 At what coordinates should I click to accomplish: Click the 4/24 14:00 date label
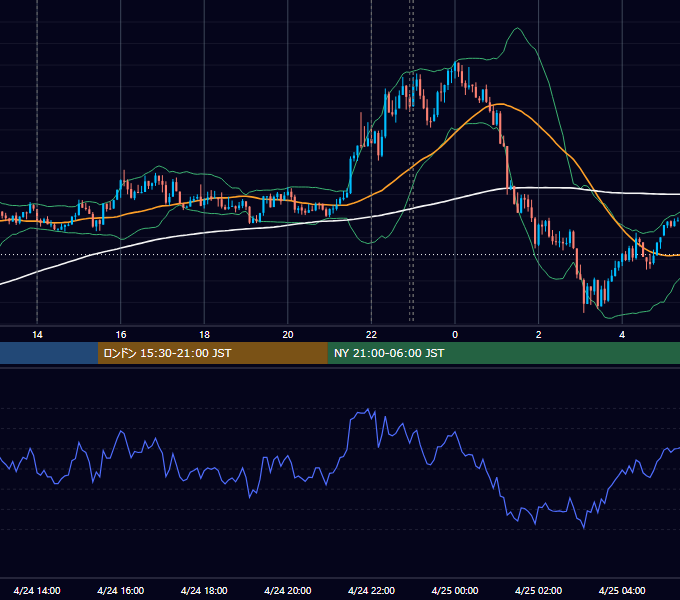[x=37, y=590]
